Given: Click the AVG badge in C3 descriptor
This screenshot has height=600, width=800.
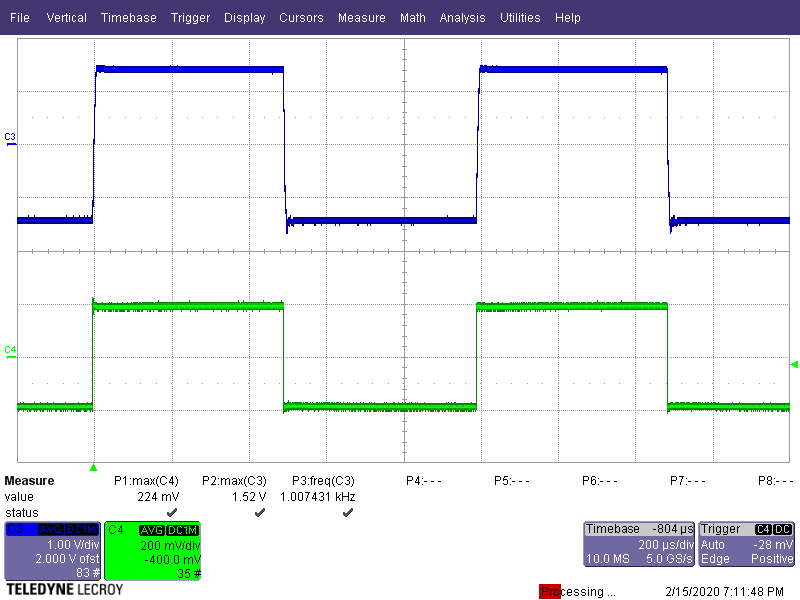Looking at the screenshot, I should 51,530.
